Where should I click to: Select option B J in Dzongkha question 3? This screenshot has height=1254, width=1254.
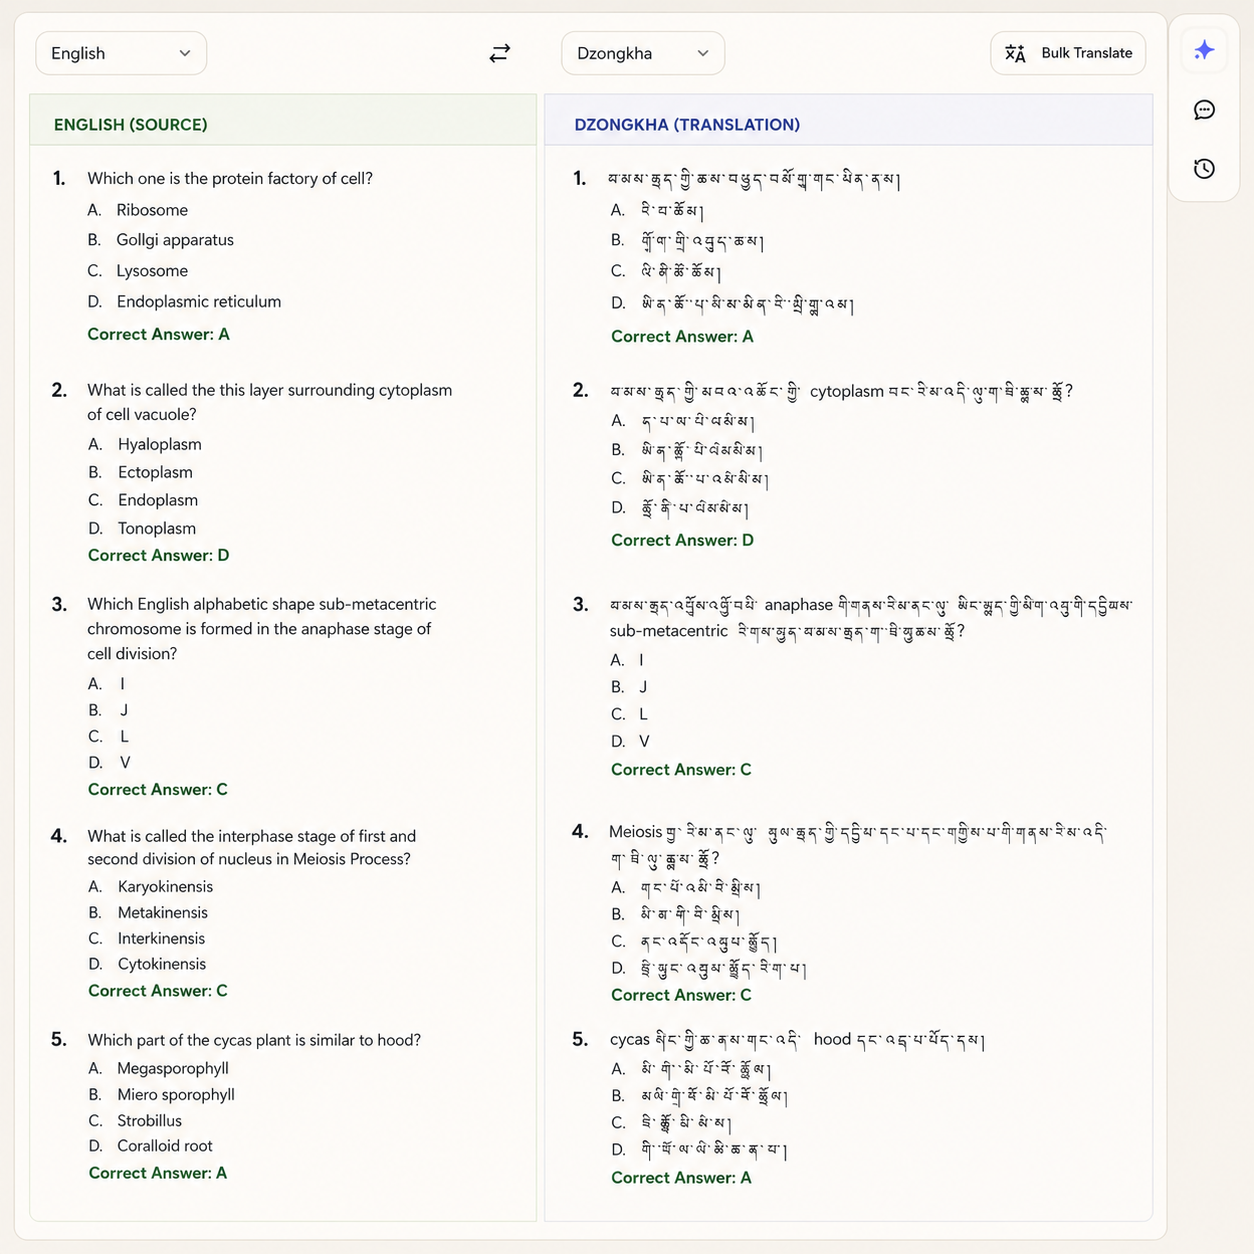coord(630,687)
